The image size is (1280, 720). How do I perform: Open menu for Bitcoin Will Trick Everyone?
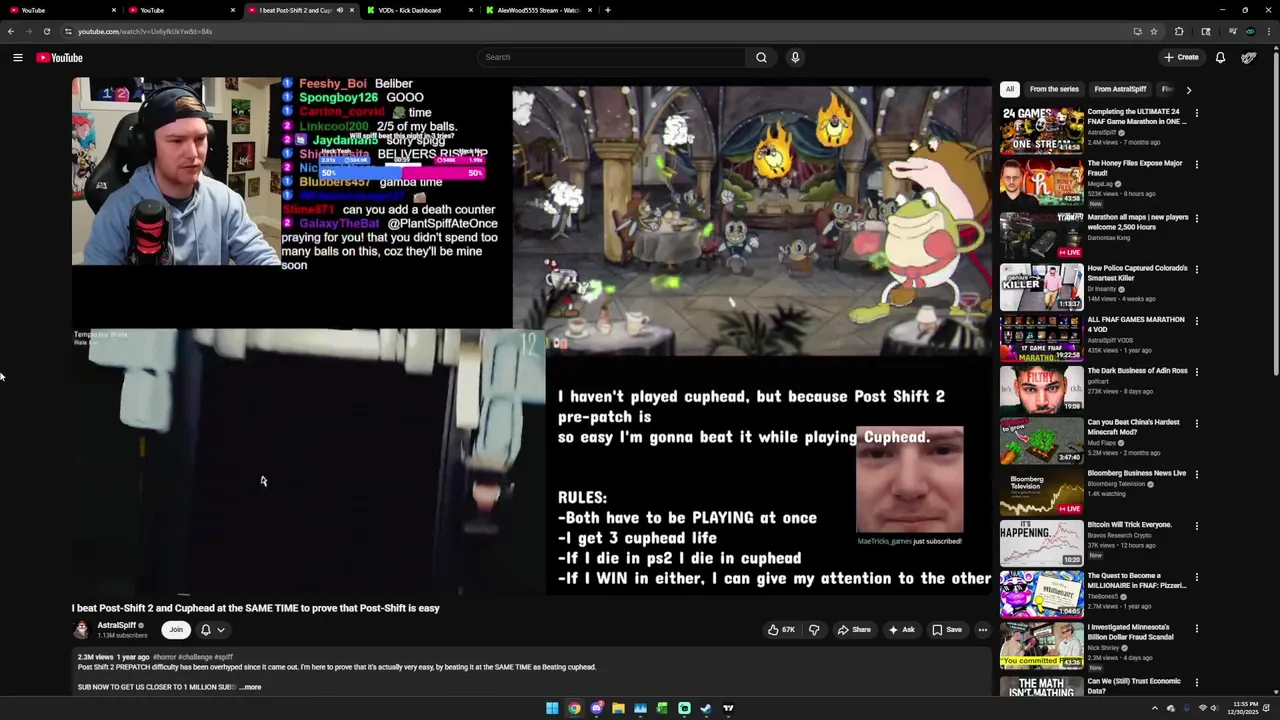(x=1196, y=526)
